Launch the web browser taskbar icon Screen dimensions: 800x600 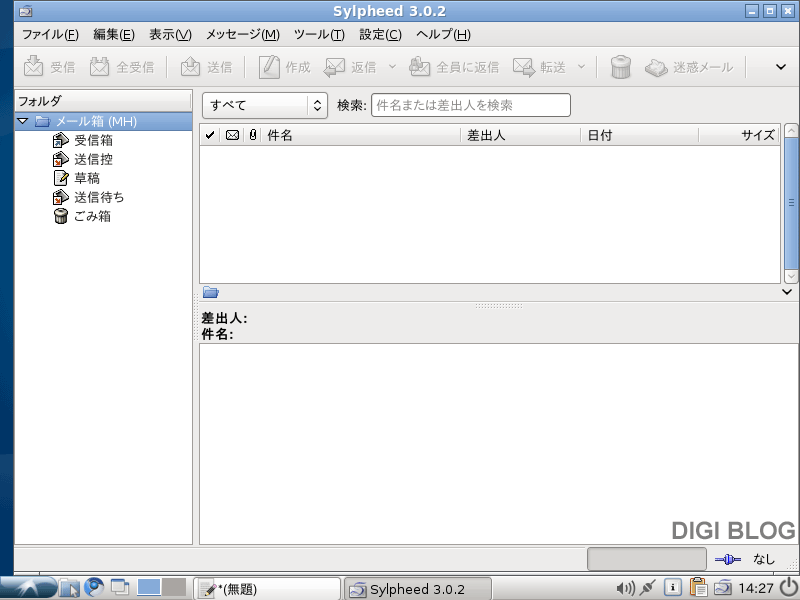click(x=94, y=587)
